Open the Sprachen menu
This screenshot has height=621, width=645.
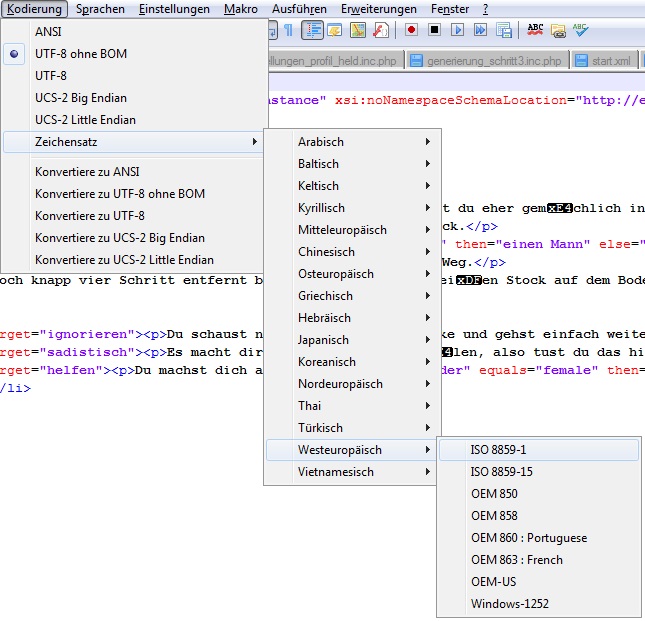click(101, 9)
